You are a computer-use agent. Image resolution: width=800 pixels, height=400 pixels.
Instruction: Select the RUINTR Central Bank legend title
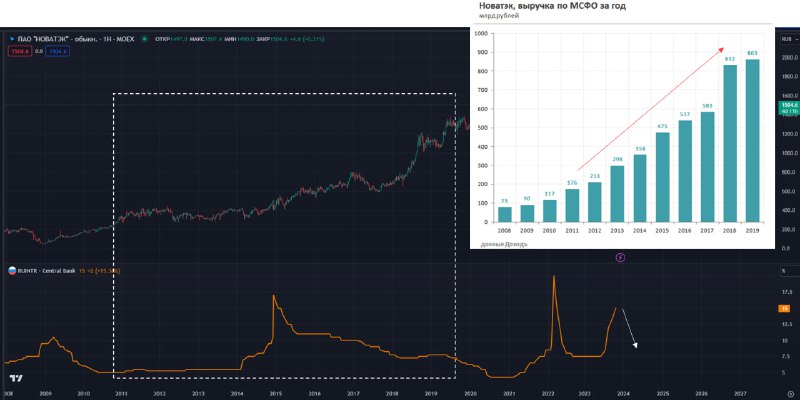coord(46,271)
